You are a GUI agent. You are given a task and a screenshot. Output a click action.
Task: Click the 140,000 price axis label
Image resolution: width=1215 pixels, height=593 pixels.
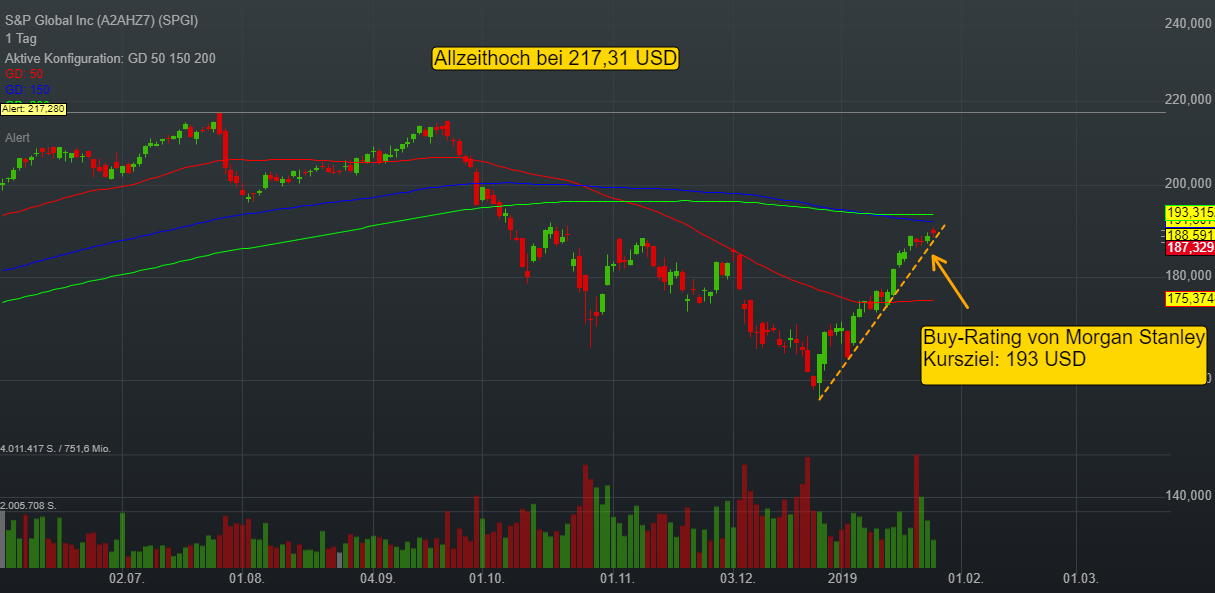tap(1190, 496)
